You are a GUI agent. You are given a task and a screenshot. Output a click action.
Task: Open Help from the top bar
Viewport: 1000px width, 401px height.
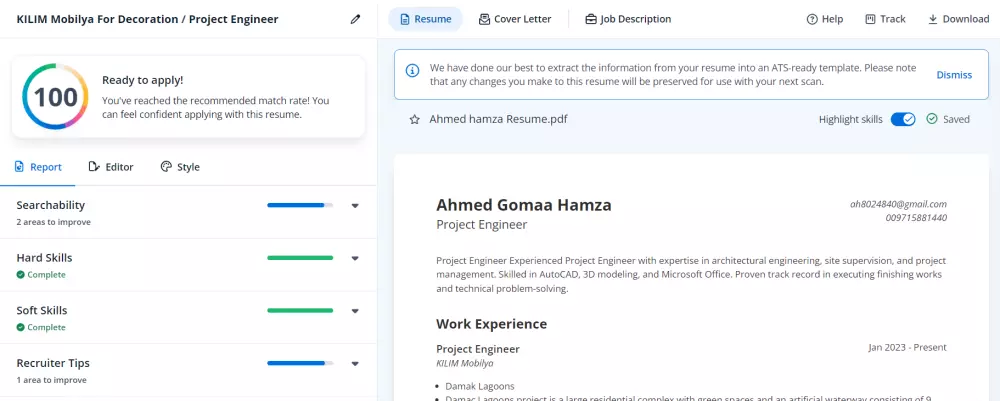click(x=825, y=19)
